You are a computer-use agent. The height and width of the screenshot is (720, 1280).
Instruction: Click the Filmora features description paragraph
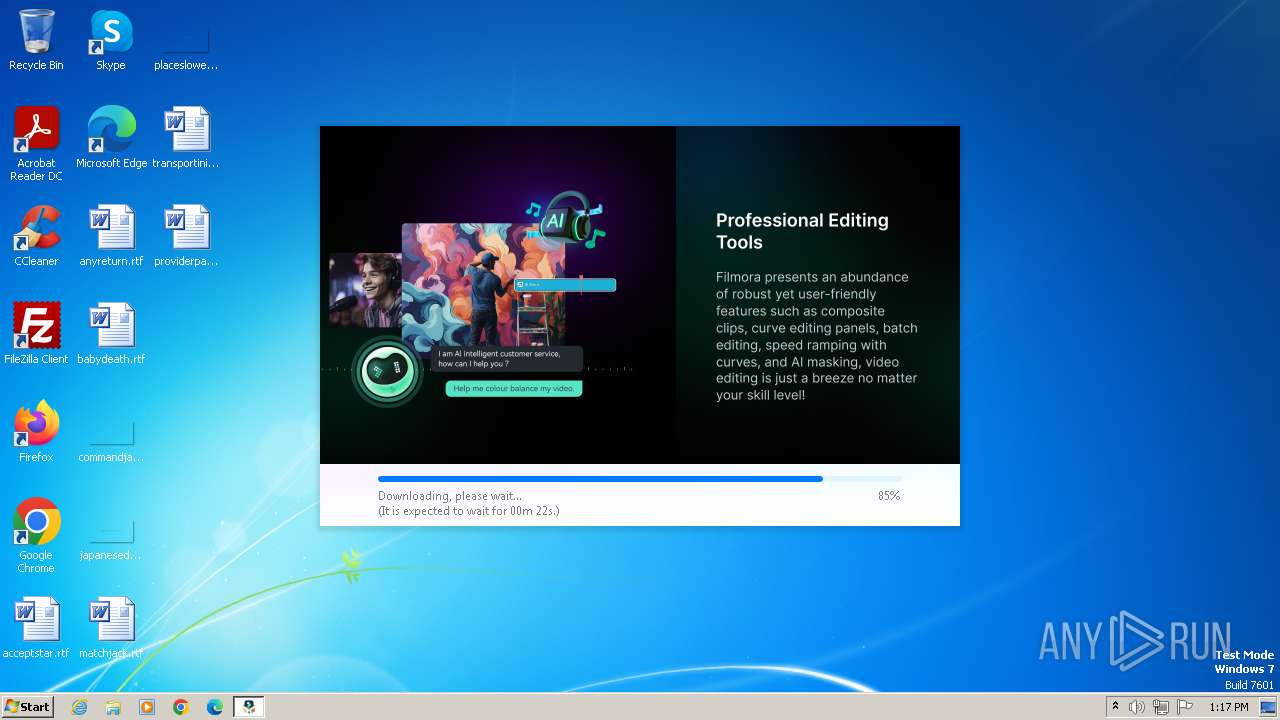click(x=817, y=336)
